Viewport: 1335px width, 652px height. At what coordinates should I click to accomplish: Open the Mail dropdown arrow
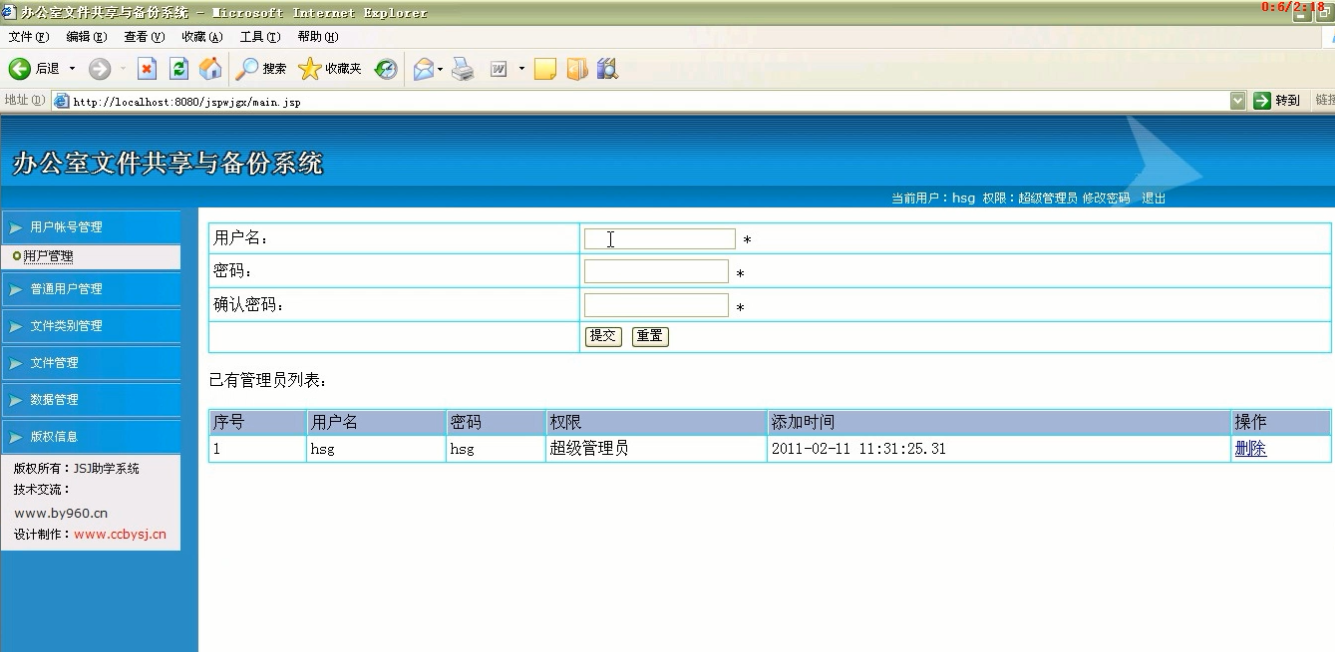tap(440, 69)
